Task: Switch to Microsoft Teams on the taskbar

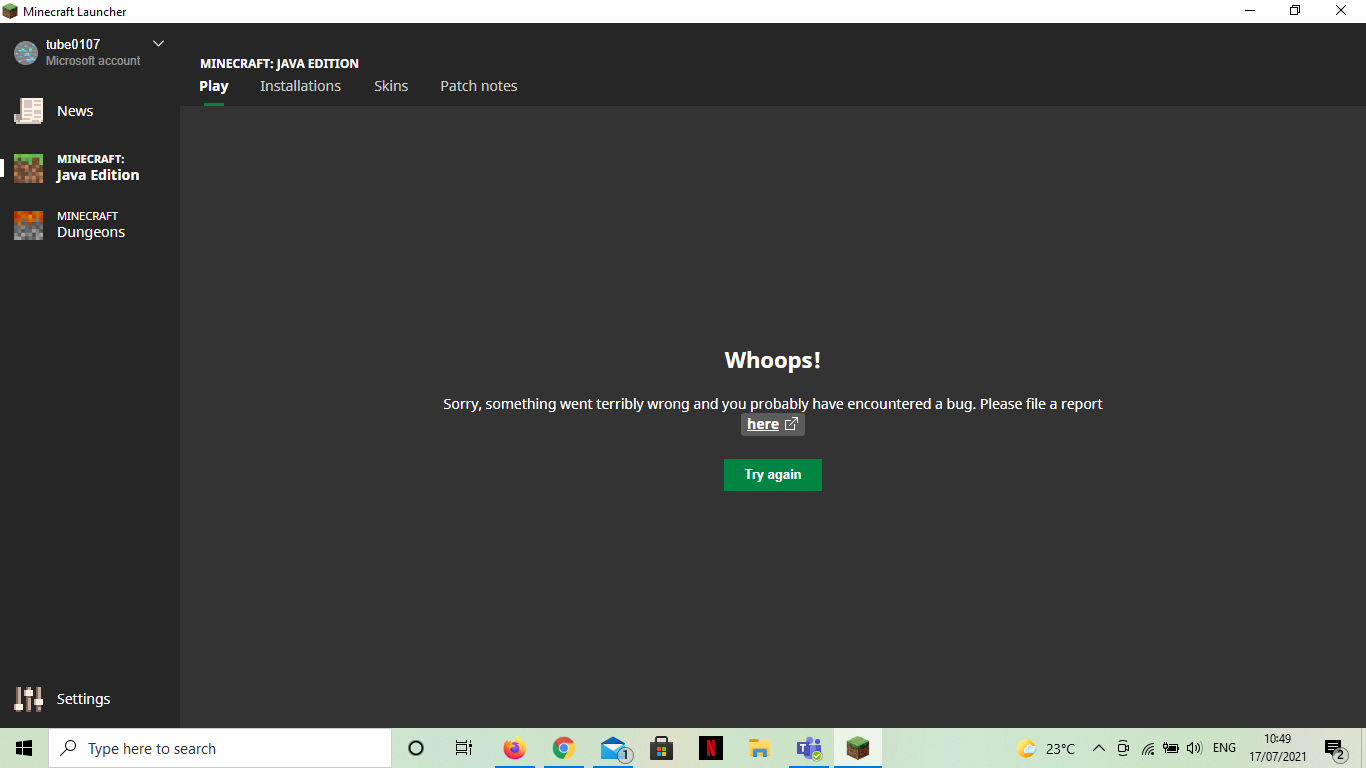Action: point(809,748)
